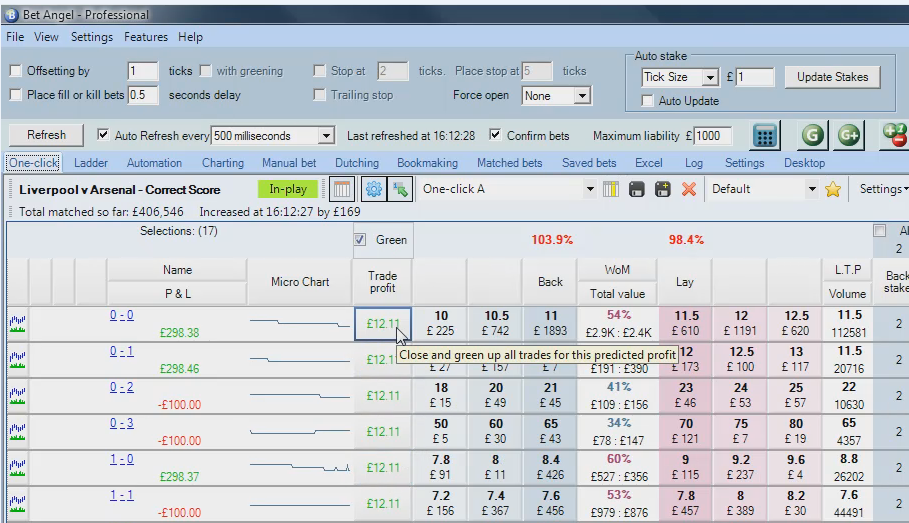
Task: Click the green arrow selection icon
Action: pos(400,189)
